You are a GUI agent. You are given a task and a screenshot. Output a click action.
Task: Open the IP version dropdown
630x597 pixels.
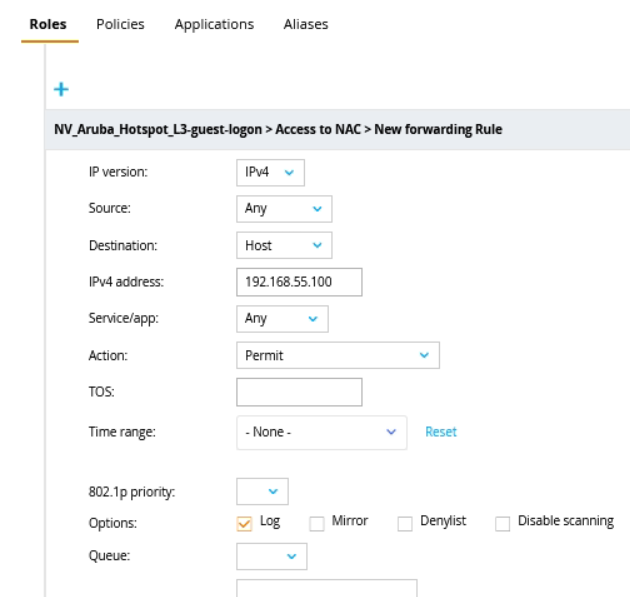coord(270,173)
